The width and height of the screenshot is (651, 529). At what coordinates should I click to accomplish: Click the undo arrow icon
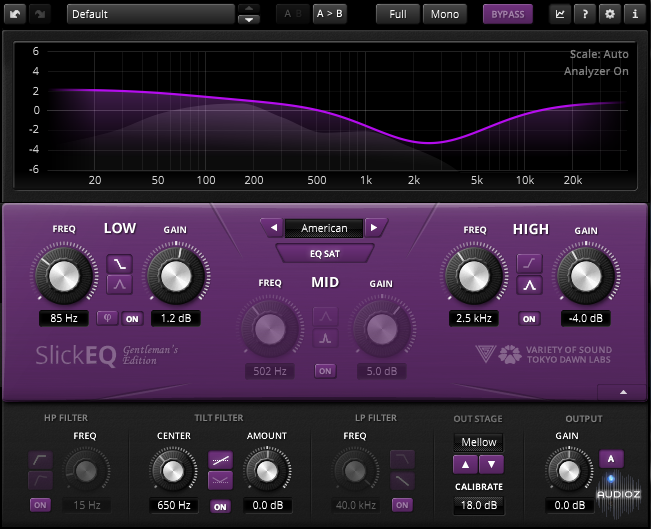(15, 14)
